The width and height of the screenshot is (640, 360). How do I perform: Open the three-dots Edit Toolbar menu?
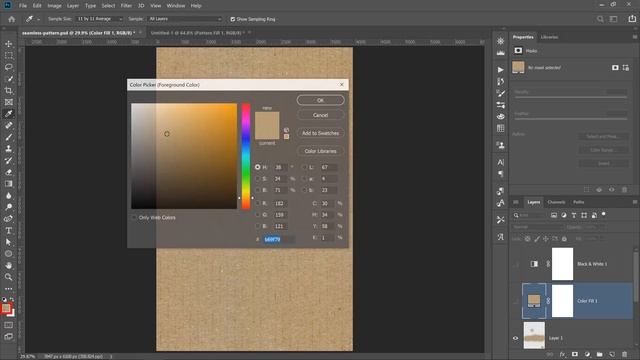point(9,289)
